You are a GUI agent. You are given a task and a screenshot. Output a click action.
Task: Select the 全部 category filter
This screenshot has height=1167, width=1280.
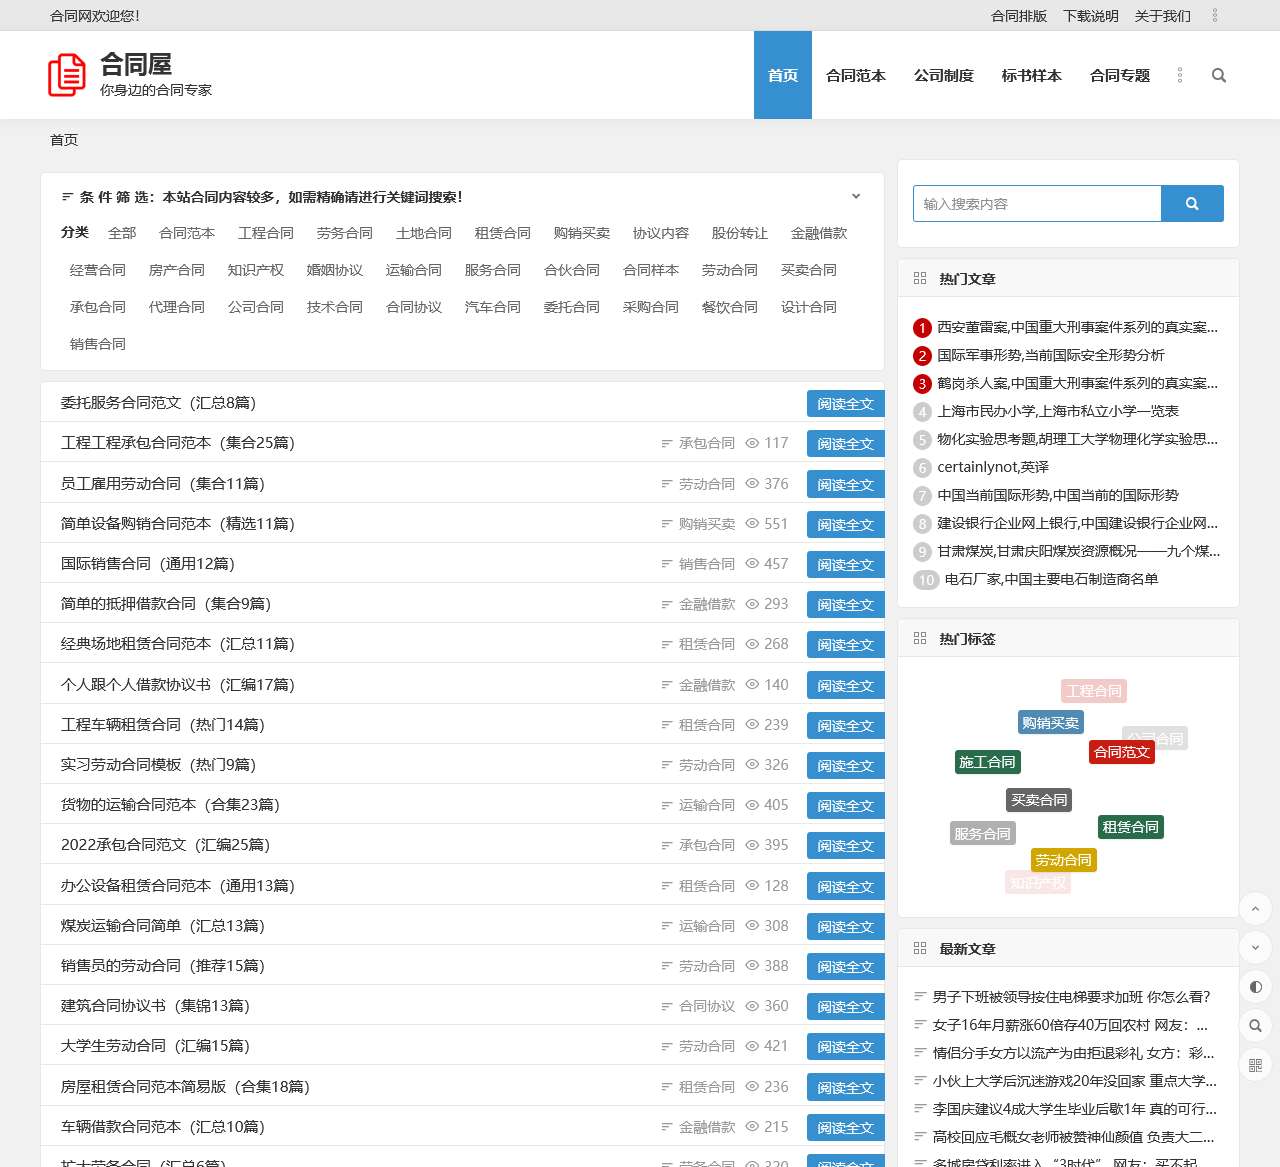coord(122,233)
